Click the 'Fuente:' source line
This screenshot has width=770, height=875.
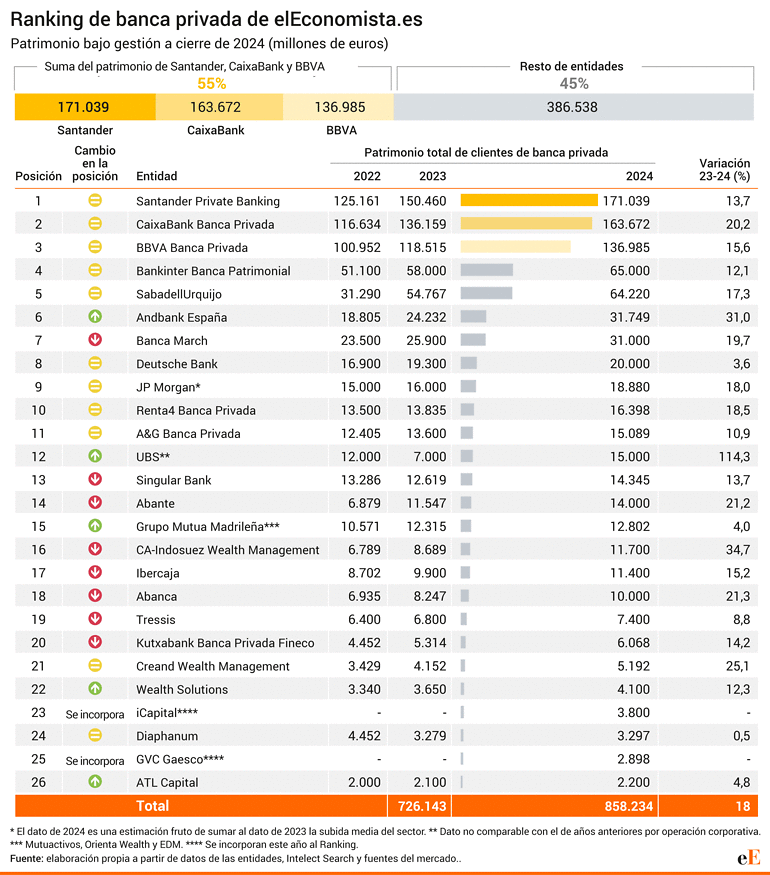point(235,858)
